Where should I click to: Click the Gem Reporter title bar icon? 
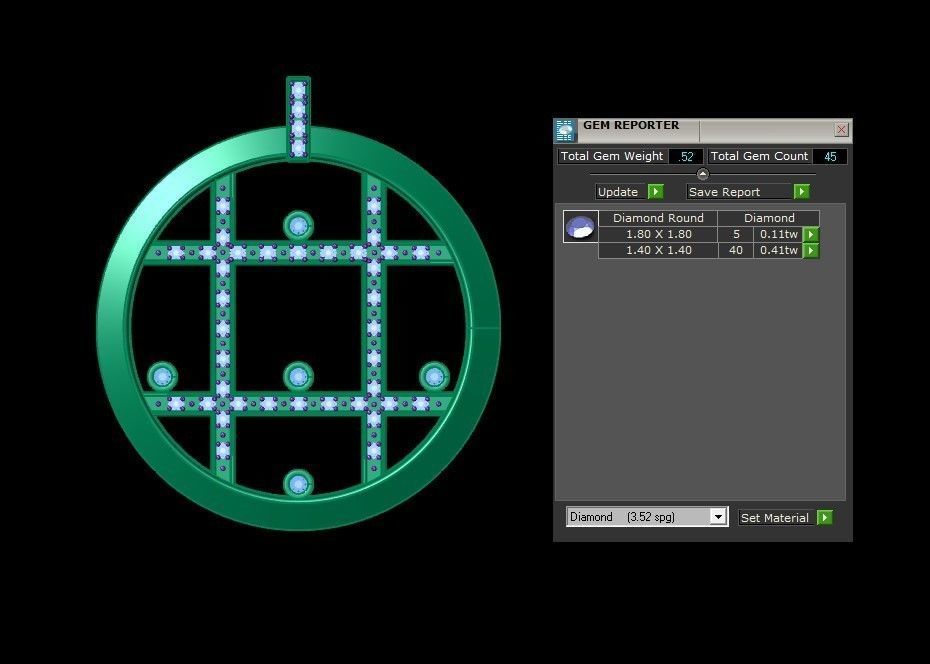pos(566,129)
